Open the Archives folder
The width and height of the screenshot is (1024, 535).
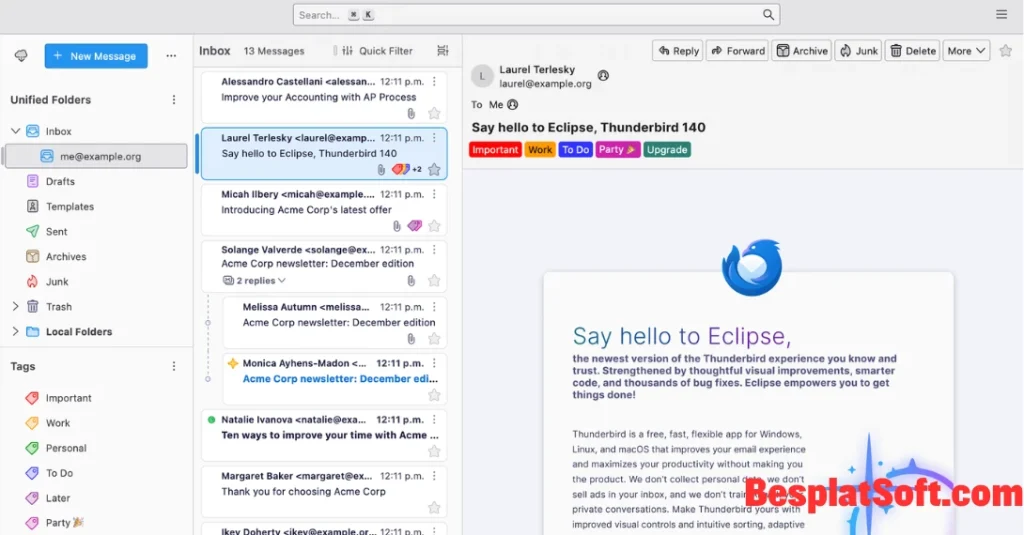[65, 257]
